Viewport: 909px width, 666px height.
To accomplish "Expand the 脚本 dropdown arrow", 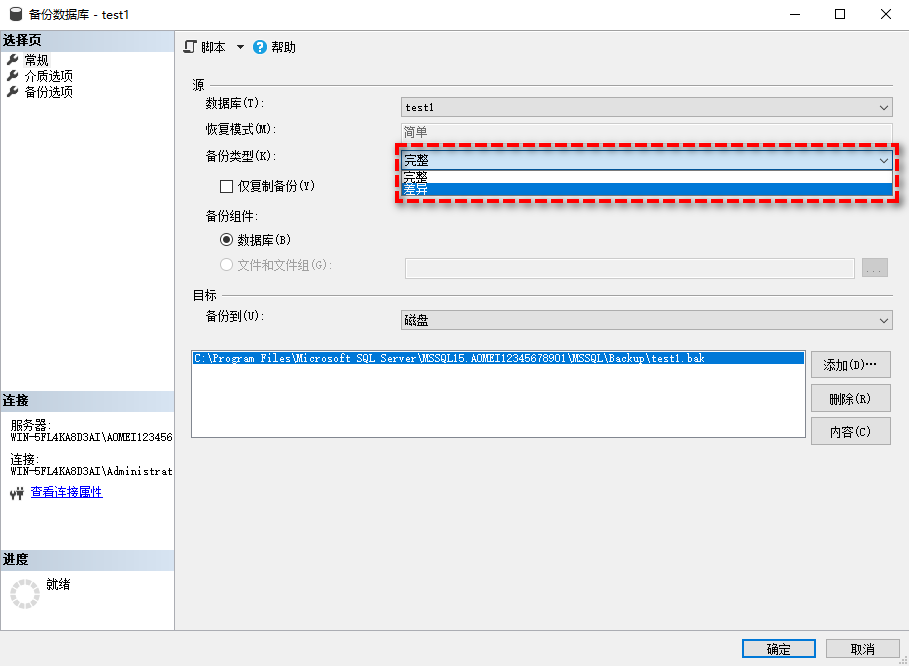I will point(240,47).
